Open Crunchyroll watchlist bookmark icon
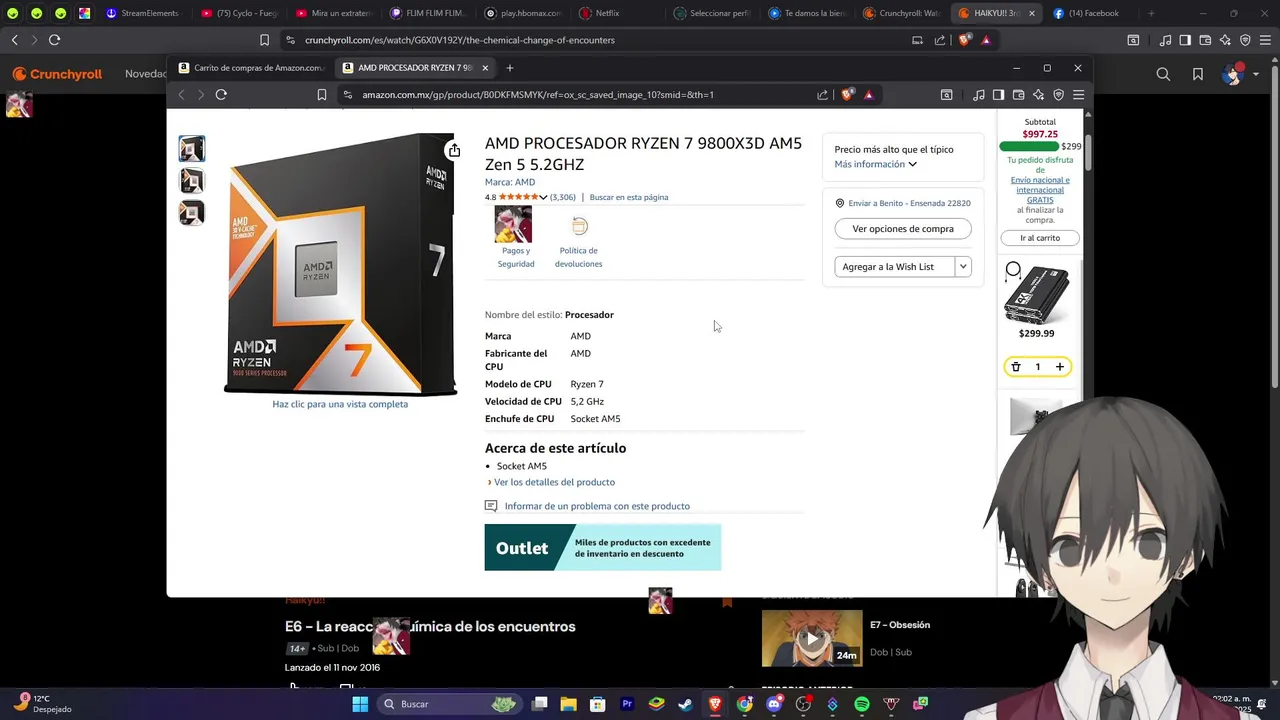This screenshot has height=720, width=1280. 1198,74
